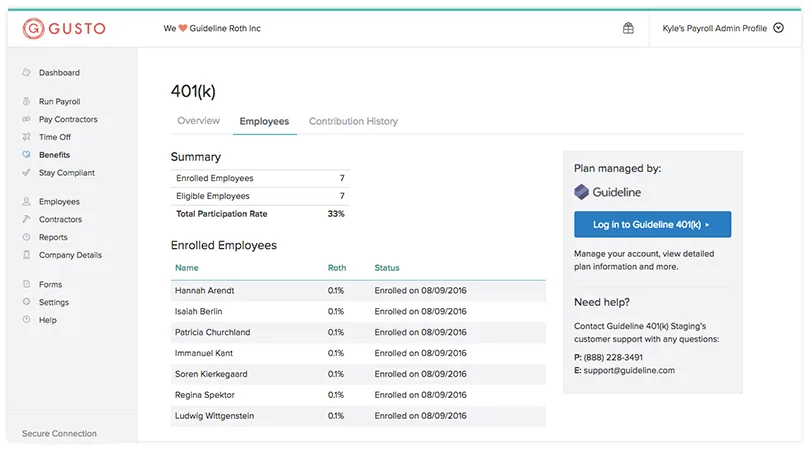This screenshot has height=450, width=810.
Task: Click the Gusto logo icon
Action: (33, 28)
